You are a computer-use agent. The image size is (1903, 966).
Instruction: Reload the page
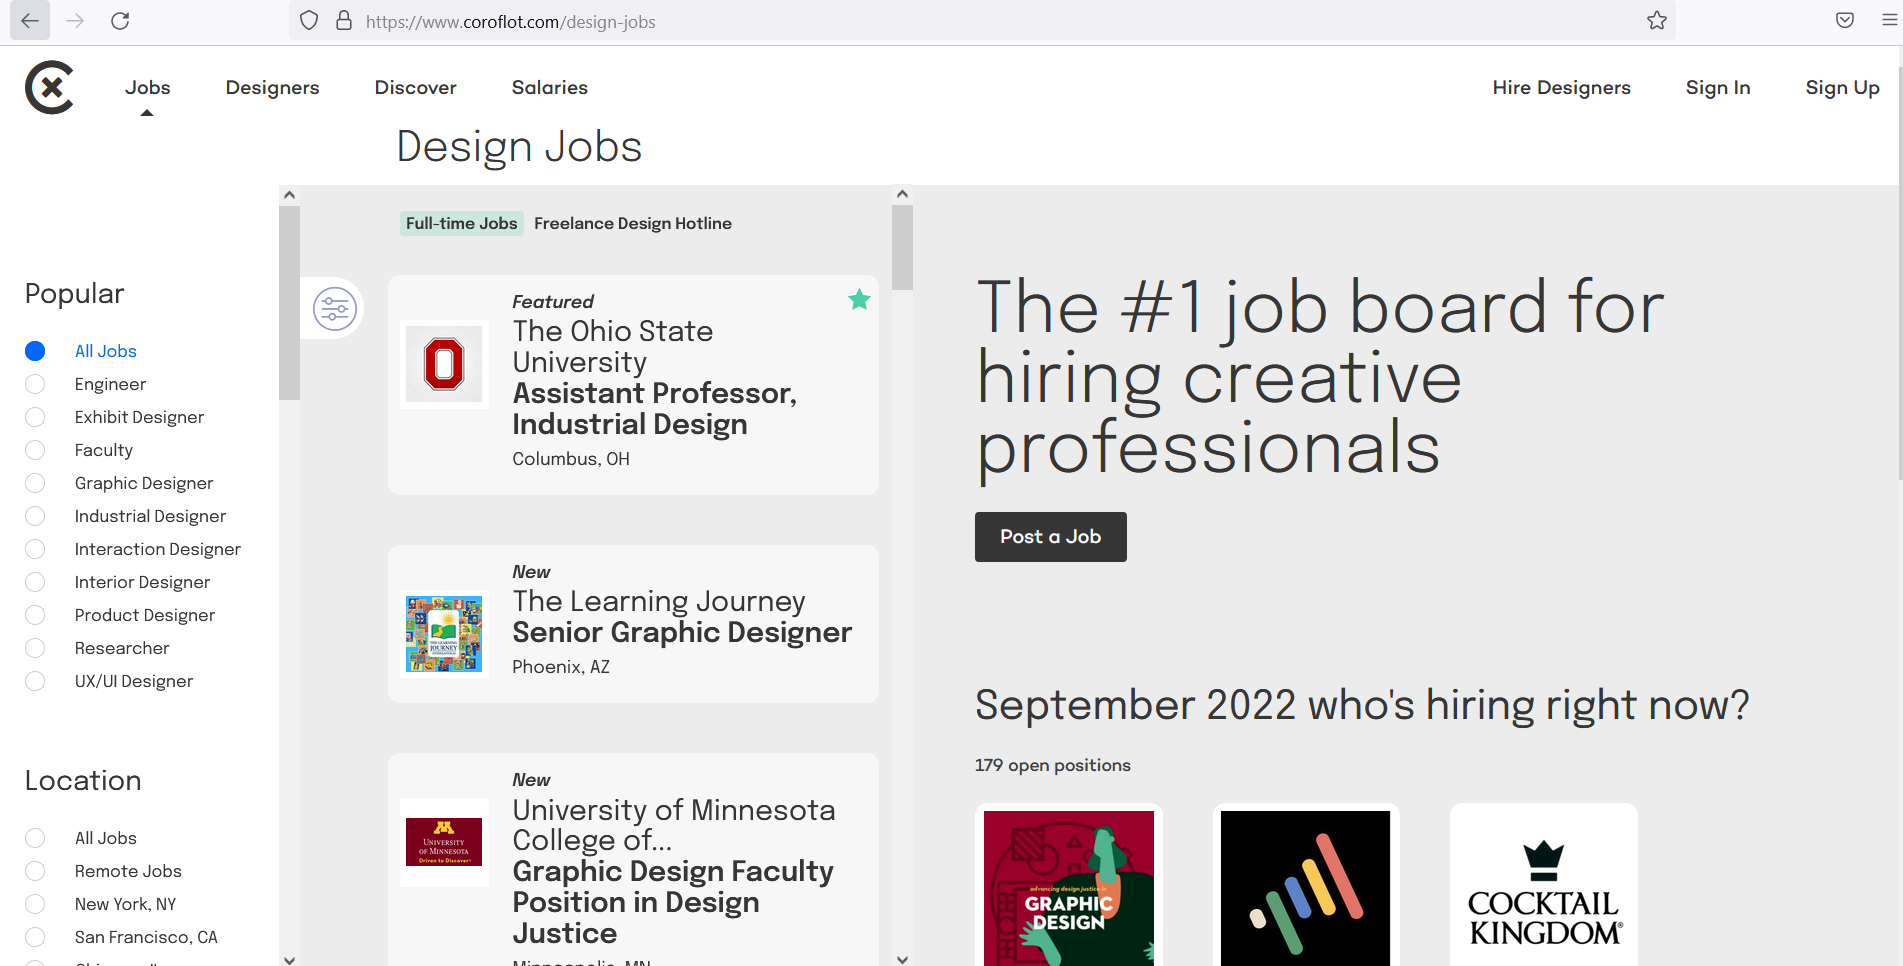(120, 20)
